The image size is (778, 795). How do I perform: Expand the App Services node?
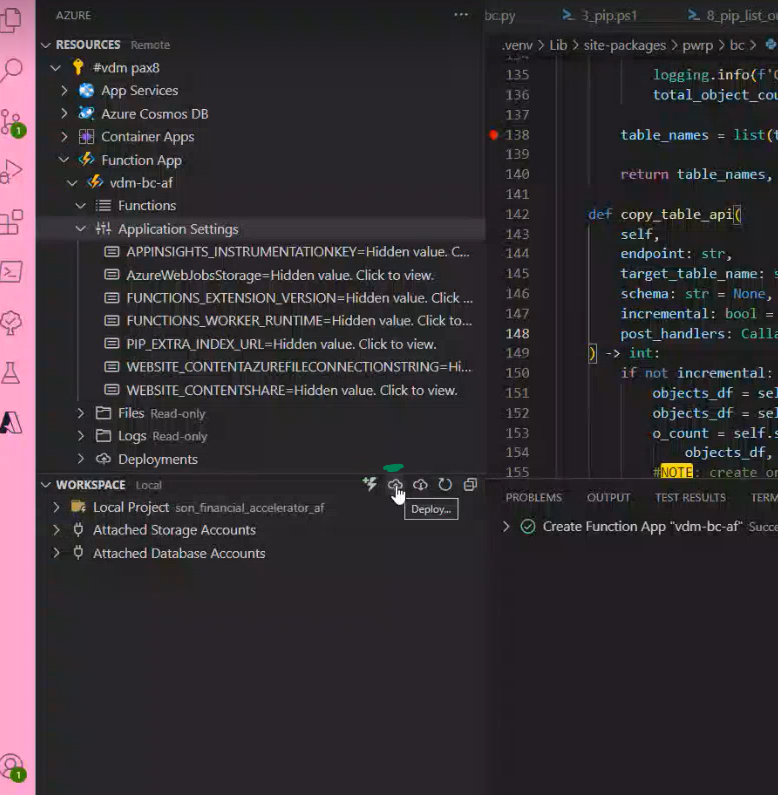pyautogui.click(x=64, y=91)
